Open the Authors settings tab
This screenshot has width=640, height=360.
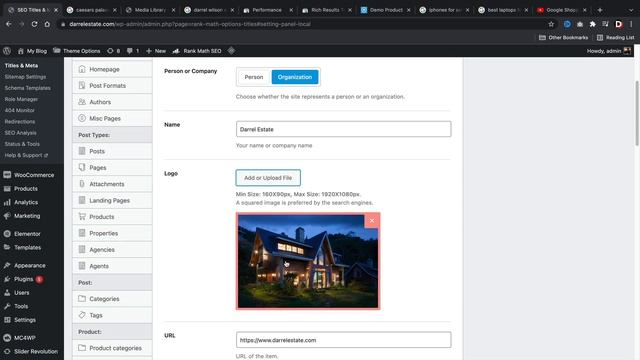point(112,102)
